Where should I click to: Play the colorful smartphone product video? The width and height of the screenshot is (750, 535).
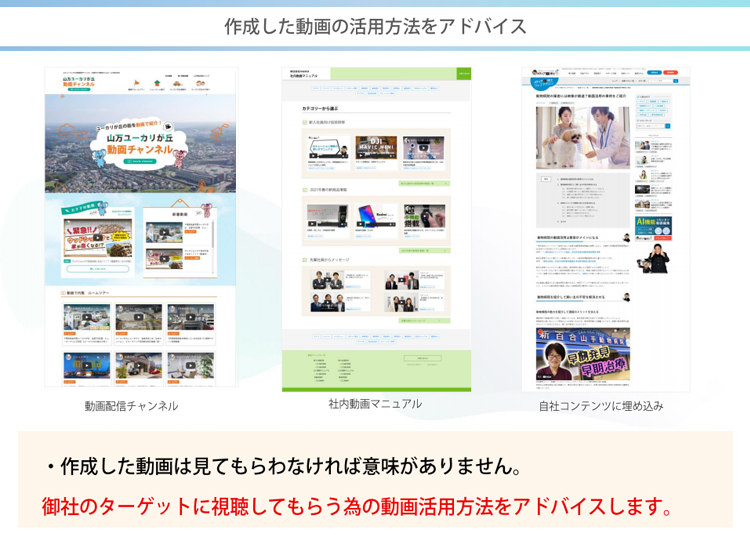click(376, 216)
